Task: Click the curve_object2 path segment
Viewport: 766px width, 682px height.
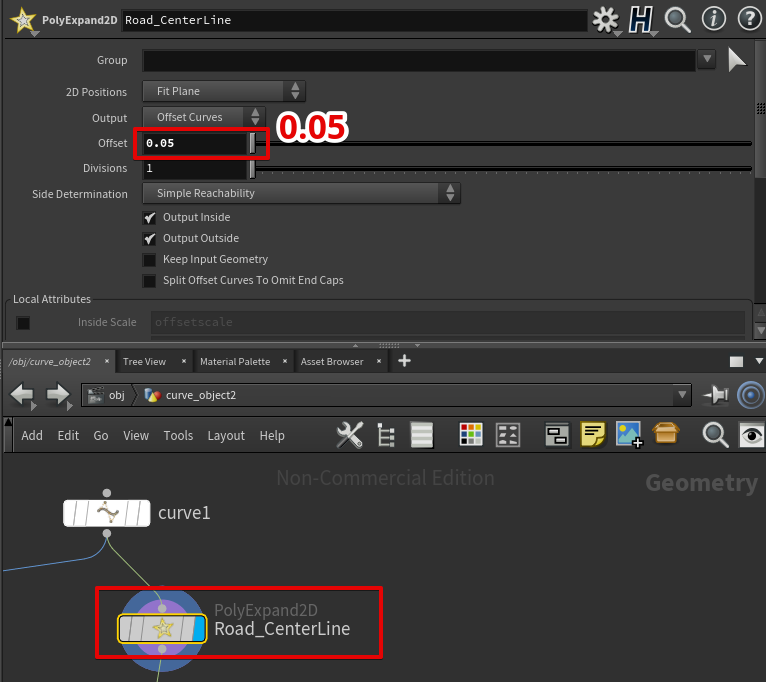Action: click(x=191, y=395)
